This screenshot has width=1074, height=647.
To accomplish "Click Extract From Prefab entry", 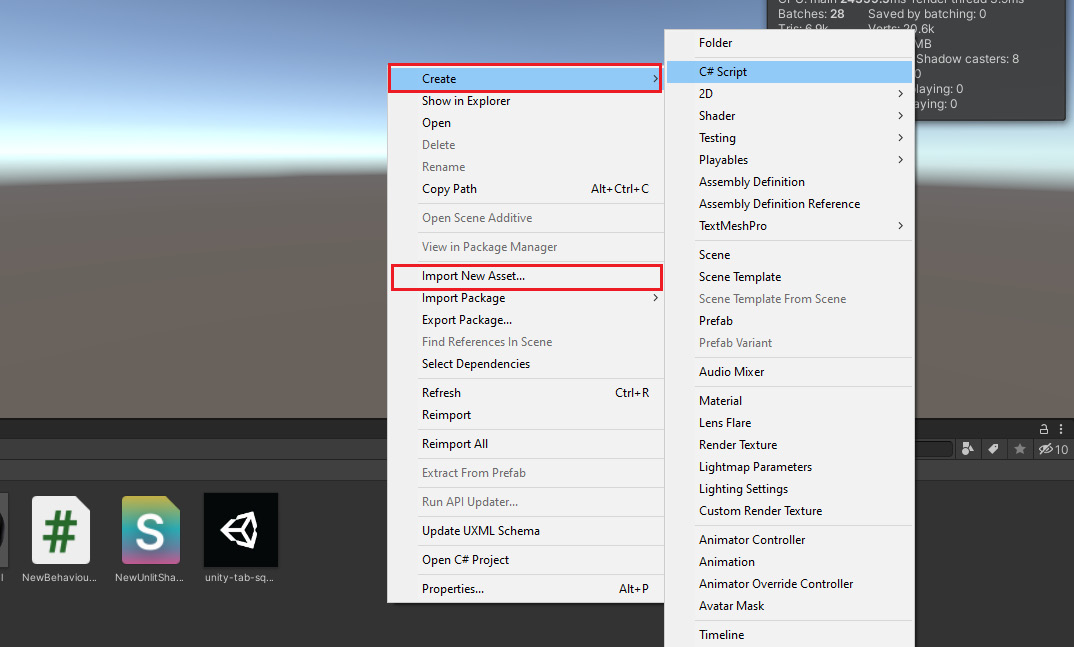I will [x=525, y=472].
